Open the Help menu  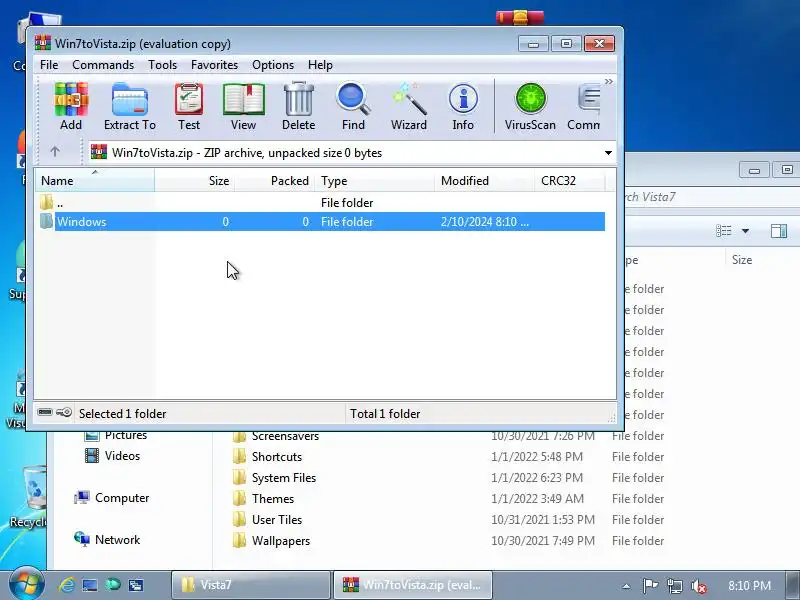point(320,65)
